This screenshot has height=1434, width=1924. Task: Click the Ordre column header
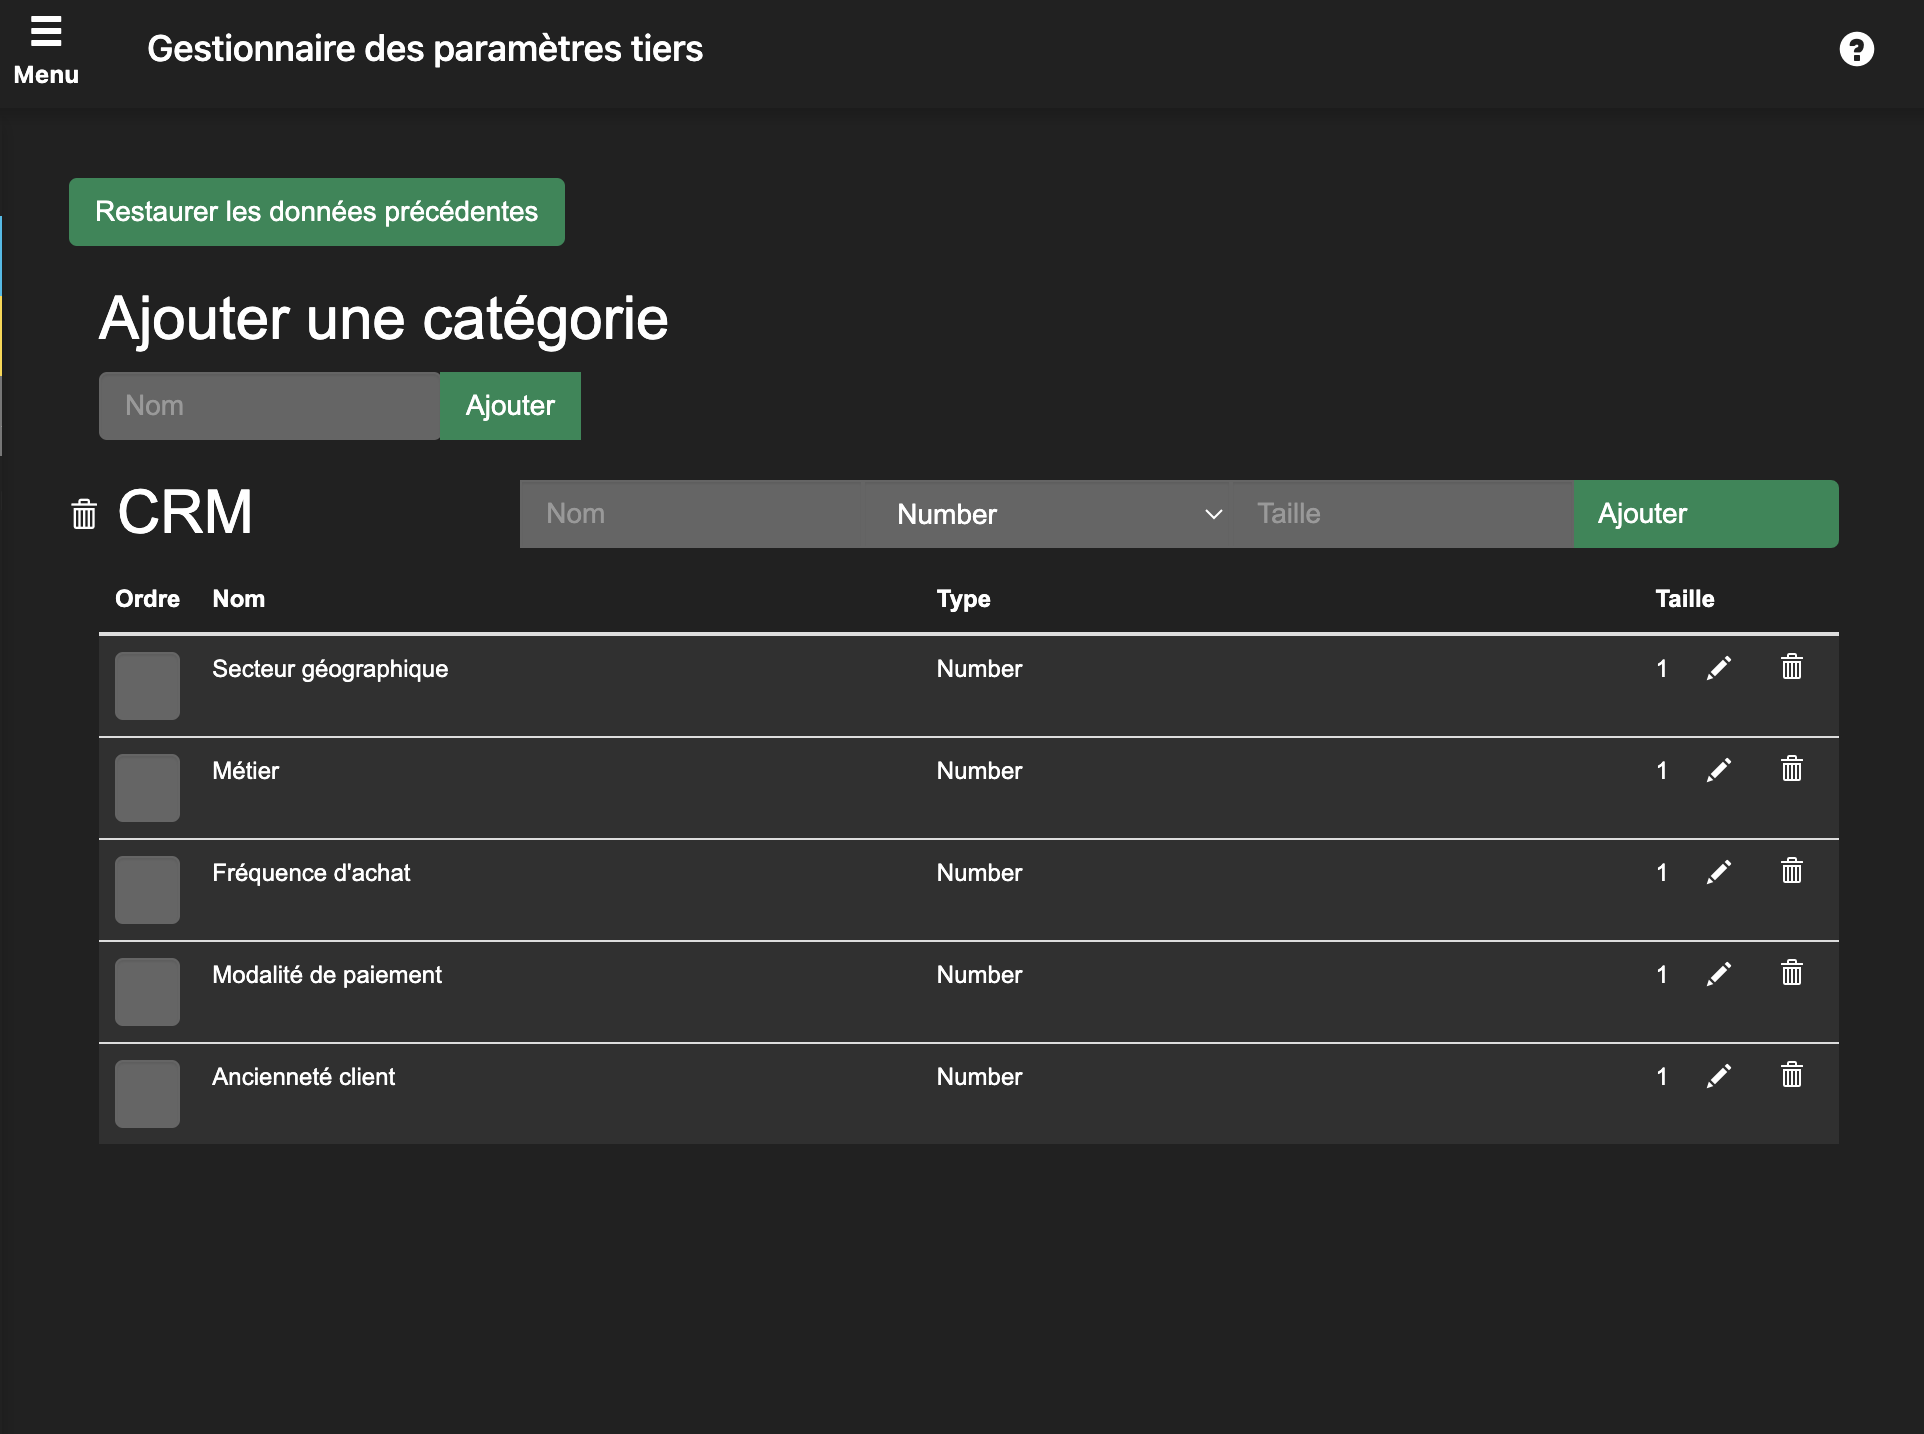click(147, 599)
